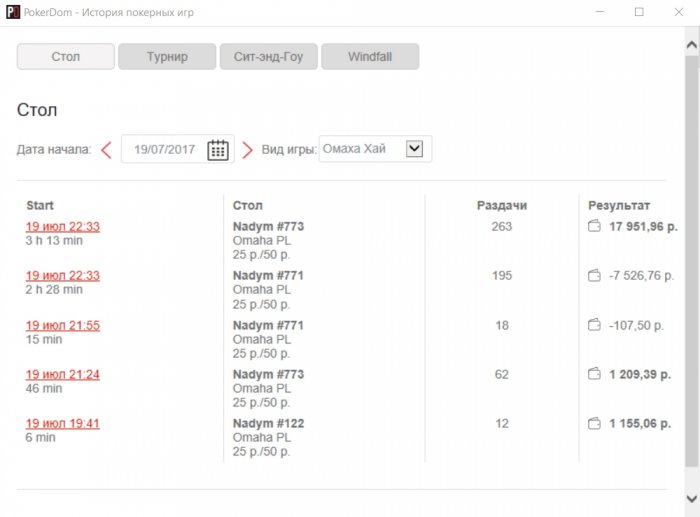This screenshot has height=517, width=700.
Task: Click the start date field 19/07/2017
Action: [x=165, y=150]
